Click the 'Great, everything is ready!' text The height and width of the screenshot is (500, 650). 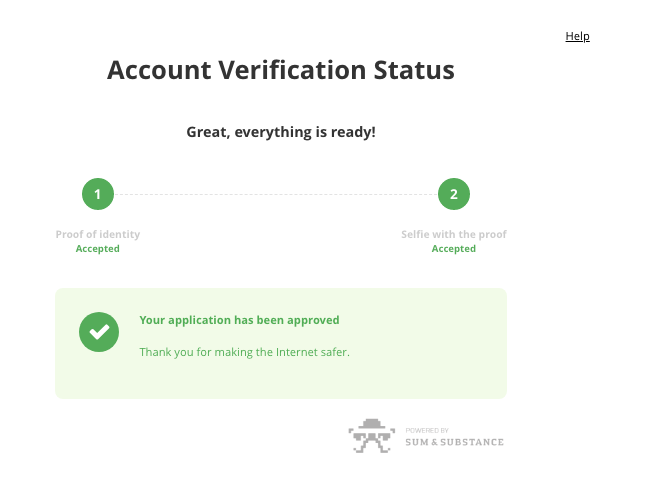281,132
